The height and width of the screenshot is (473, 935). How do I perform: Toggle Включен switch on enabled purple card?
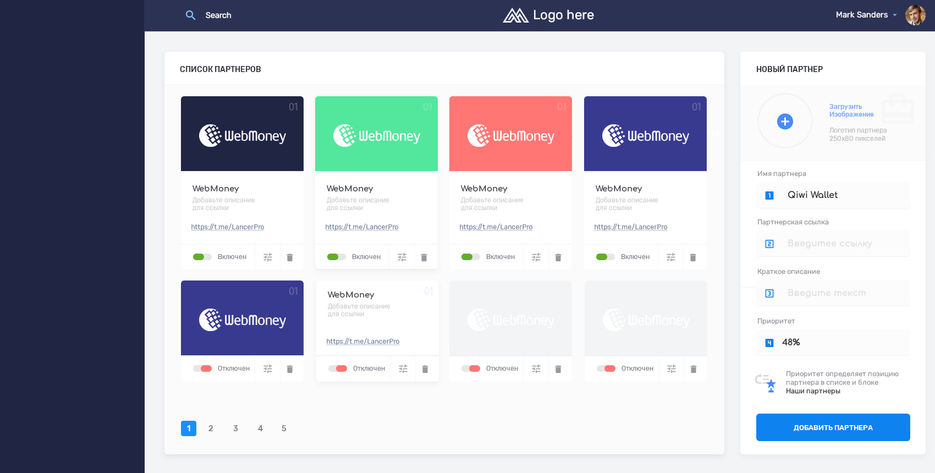(605, 257)
